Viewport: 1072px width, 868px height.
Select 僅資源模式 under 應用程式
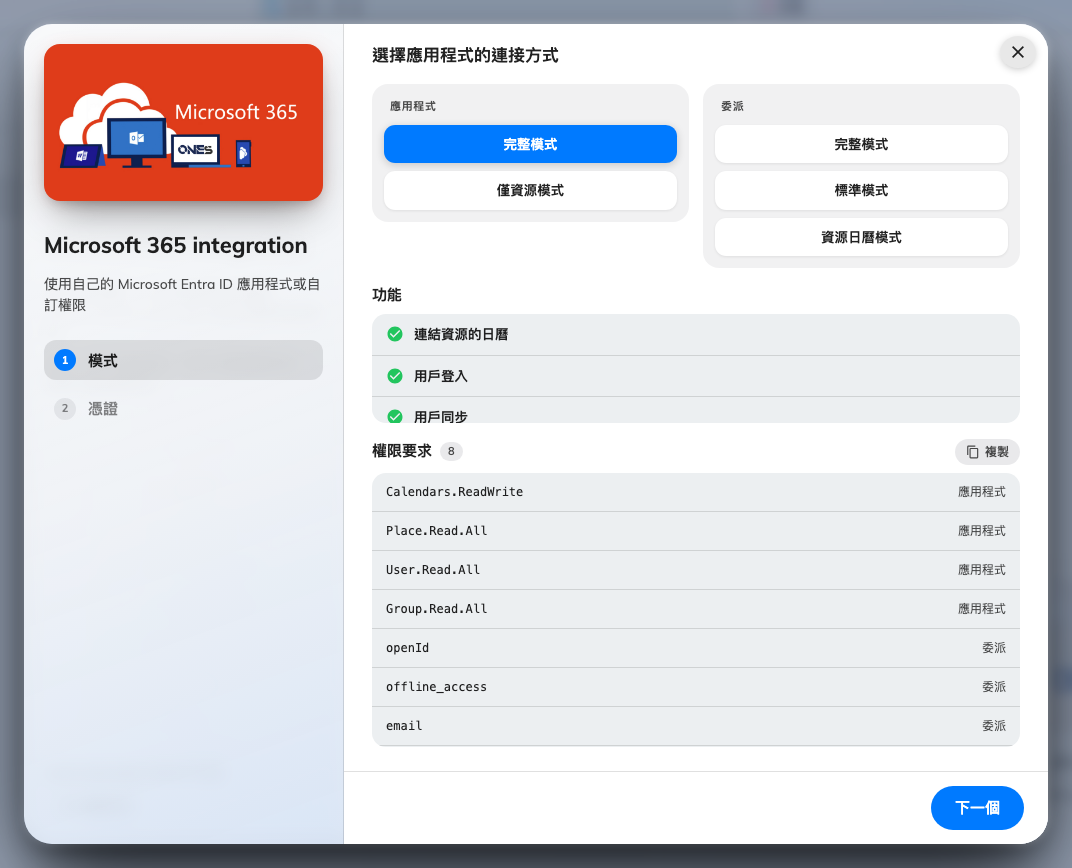pyautogui.click(x=530, y=190)
